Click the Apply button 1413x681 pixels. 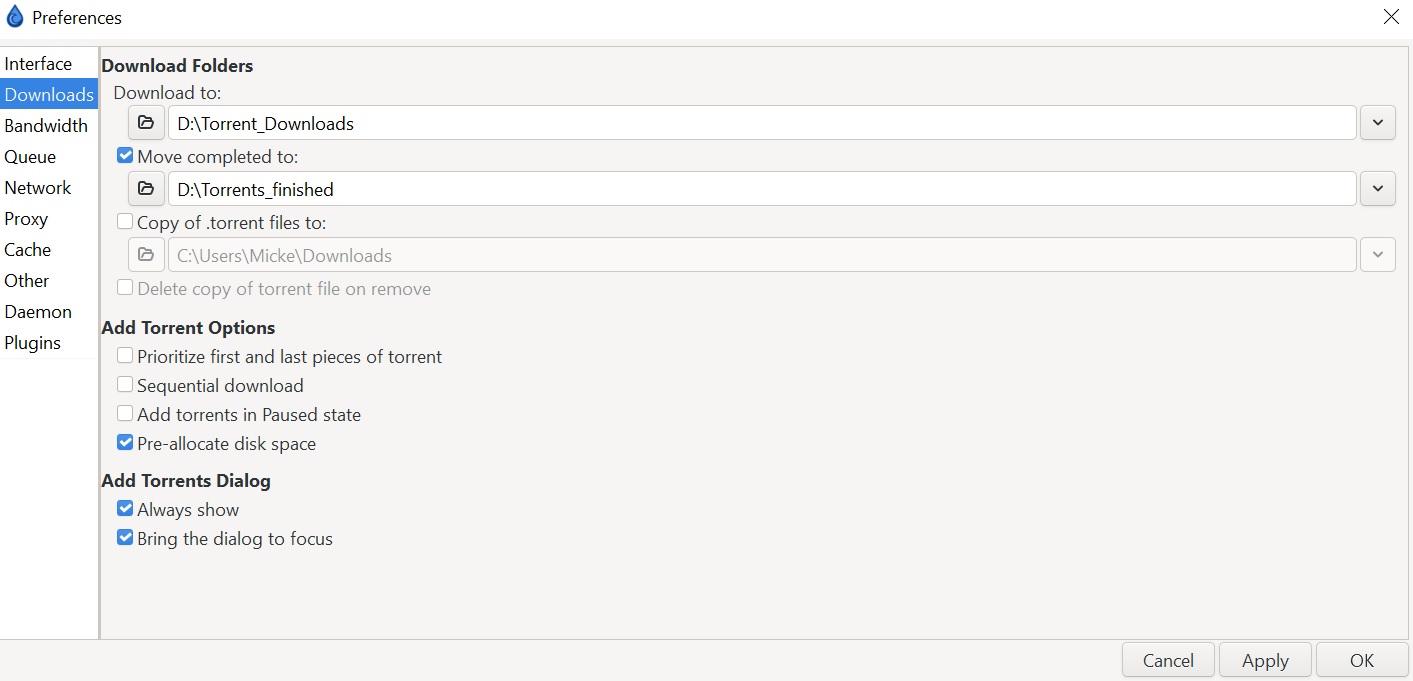coord(1265,660)
